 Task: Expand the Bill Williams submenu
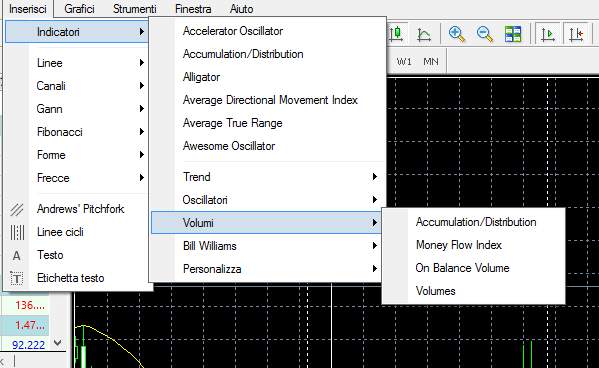[x=267, y=246]
